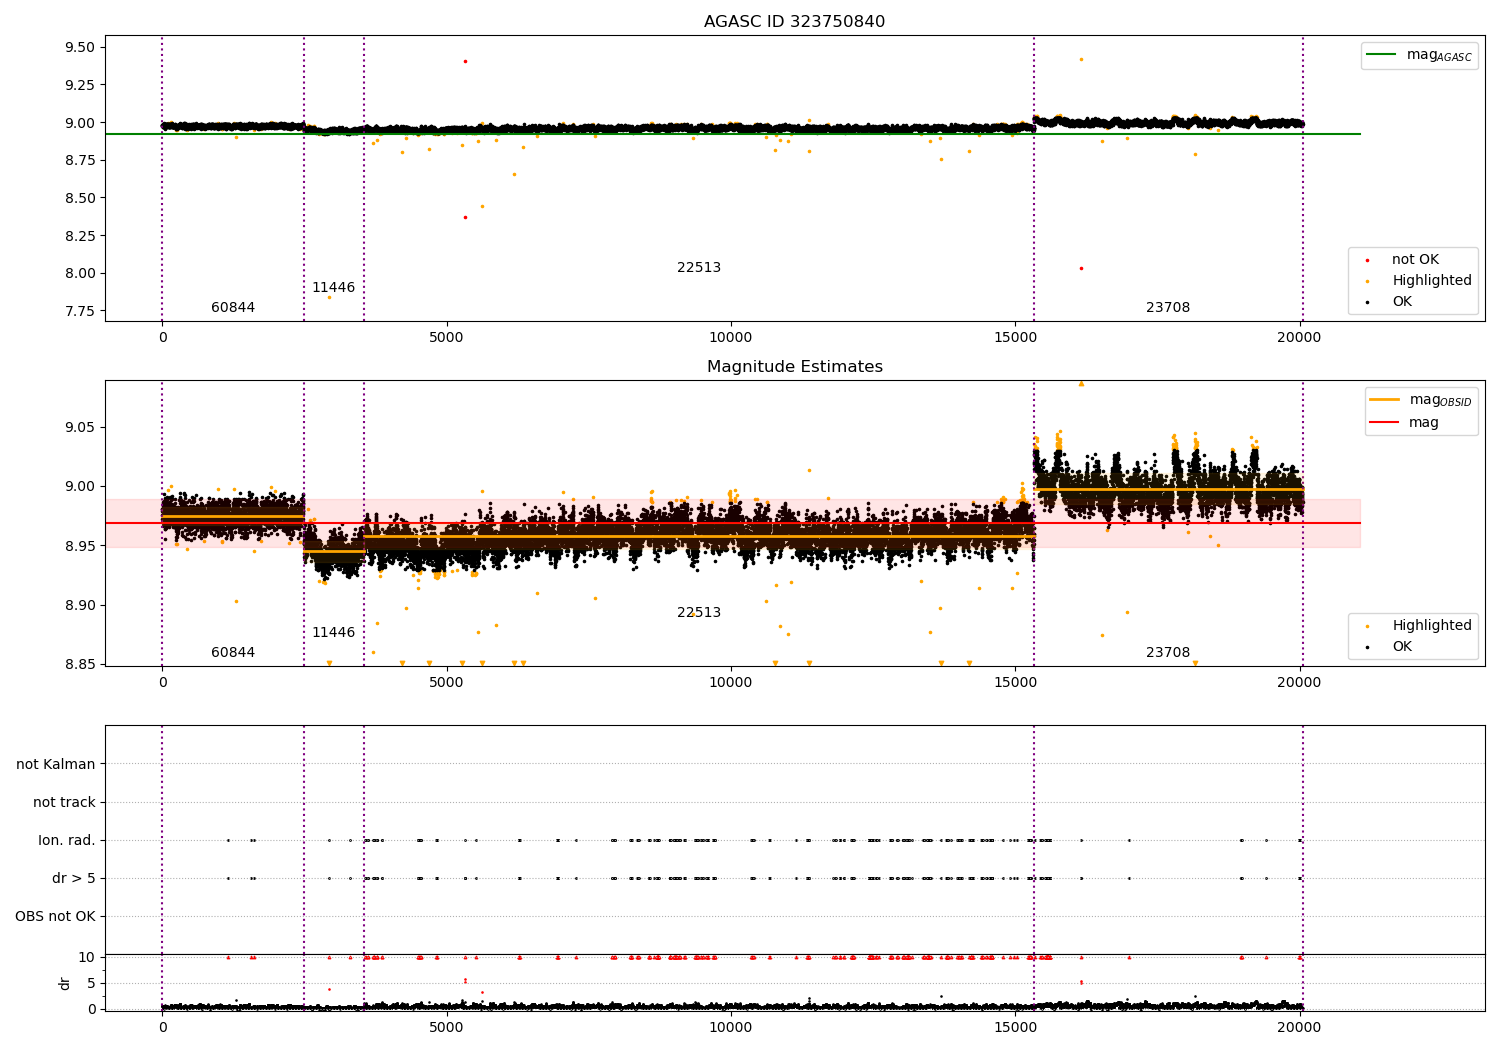Click x-axis tick 10000 under top plot
1500x1050 pixels.
730,338
